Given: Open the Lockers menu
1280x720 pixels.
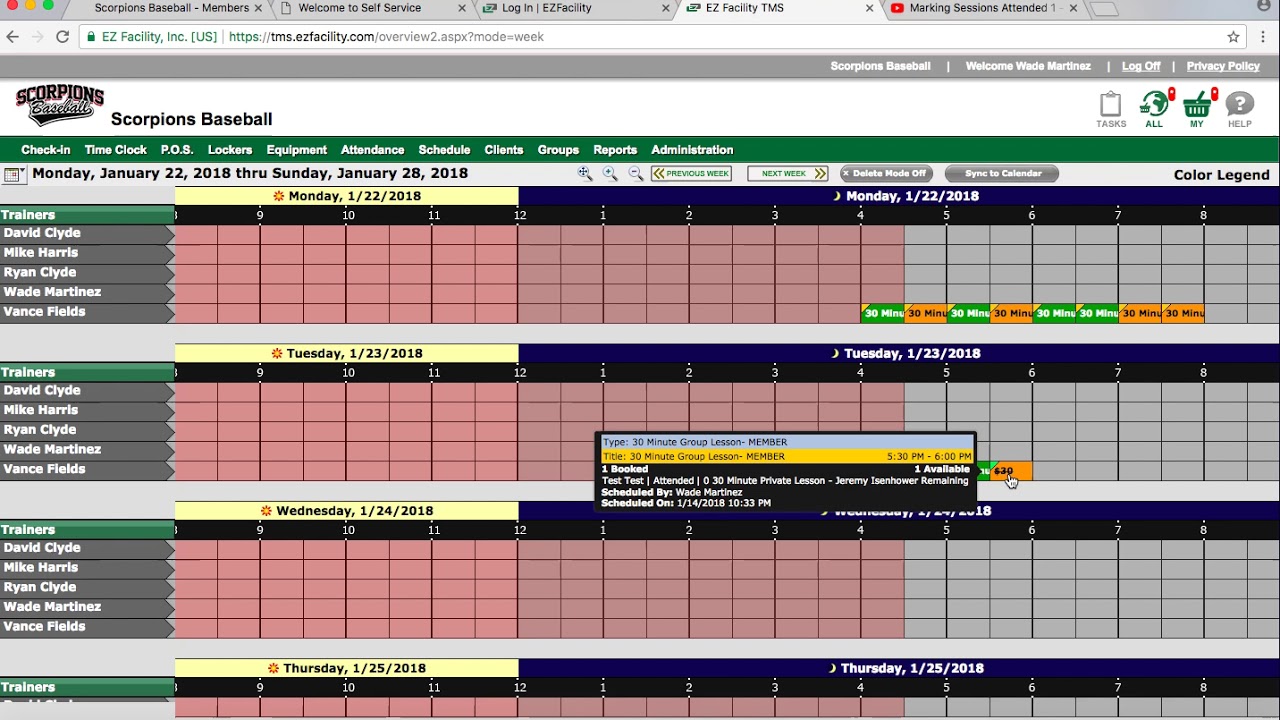Looking at the screenshot, I should (x=230, y=150).
